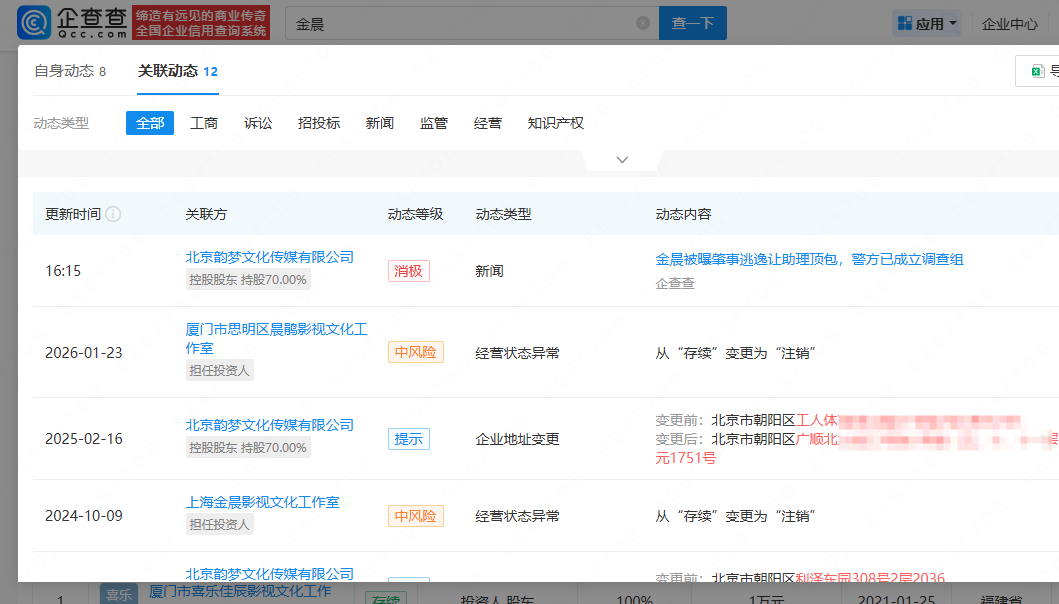Filter by 全部 dynamic type

coord(150,123)
